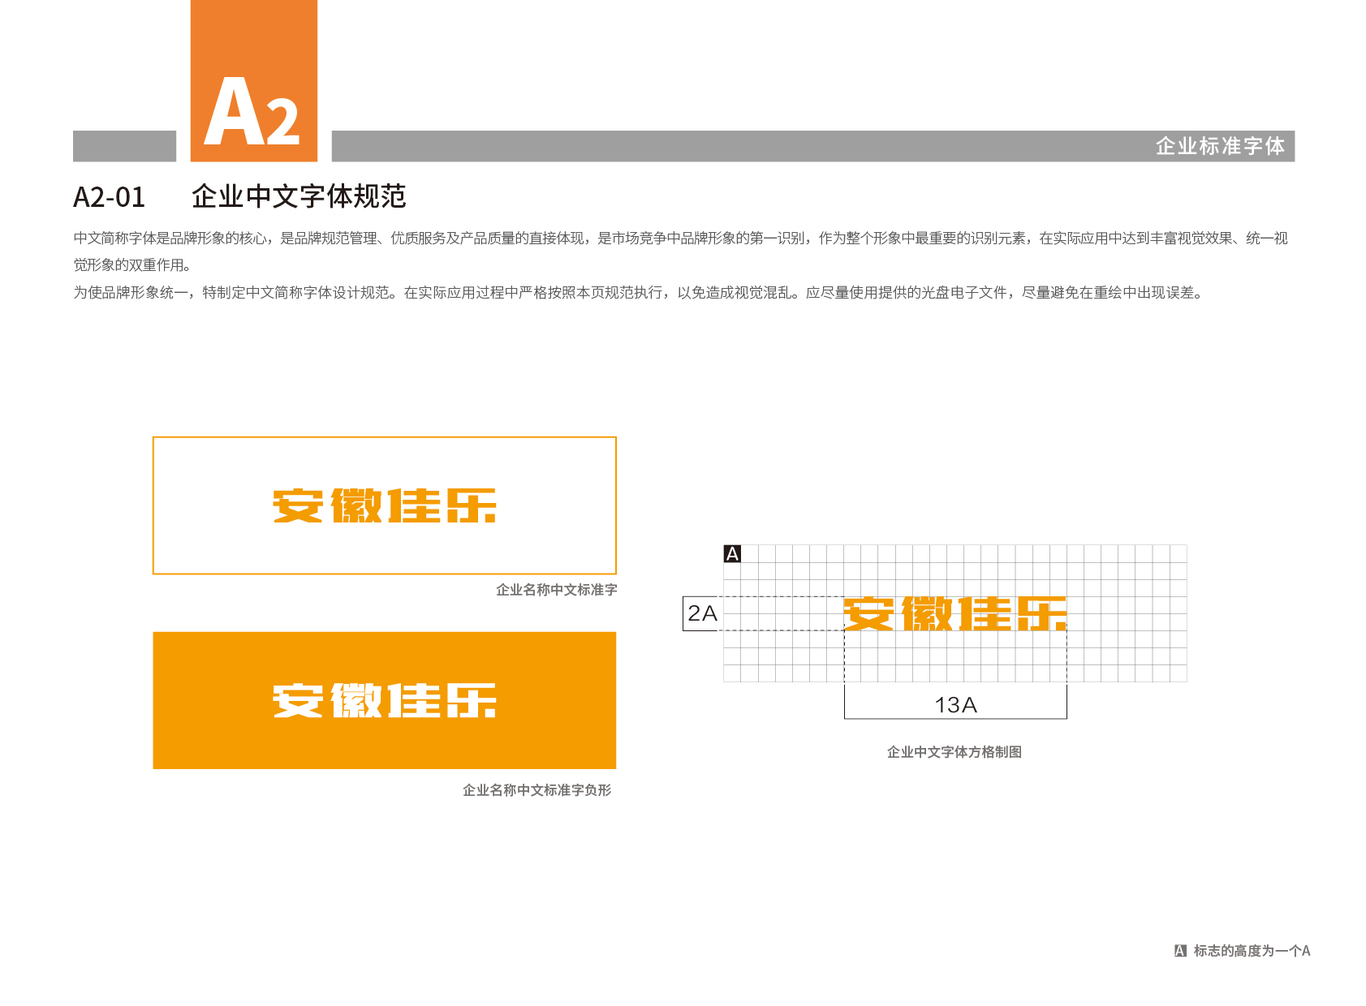The width and height of the screenshot is (1366, 1006).
Task: Click the line '觉形象的双重作用。'
Action: [134, 265]
